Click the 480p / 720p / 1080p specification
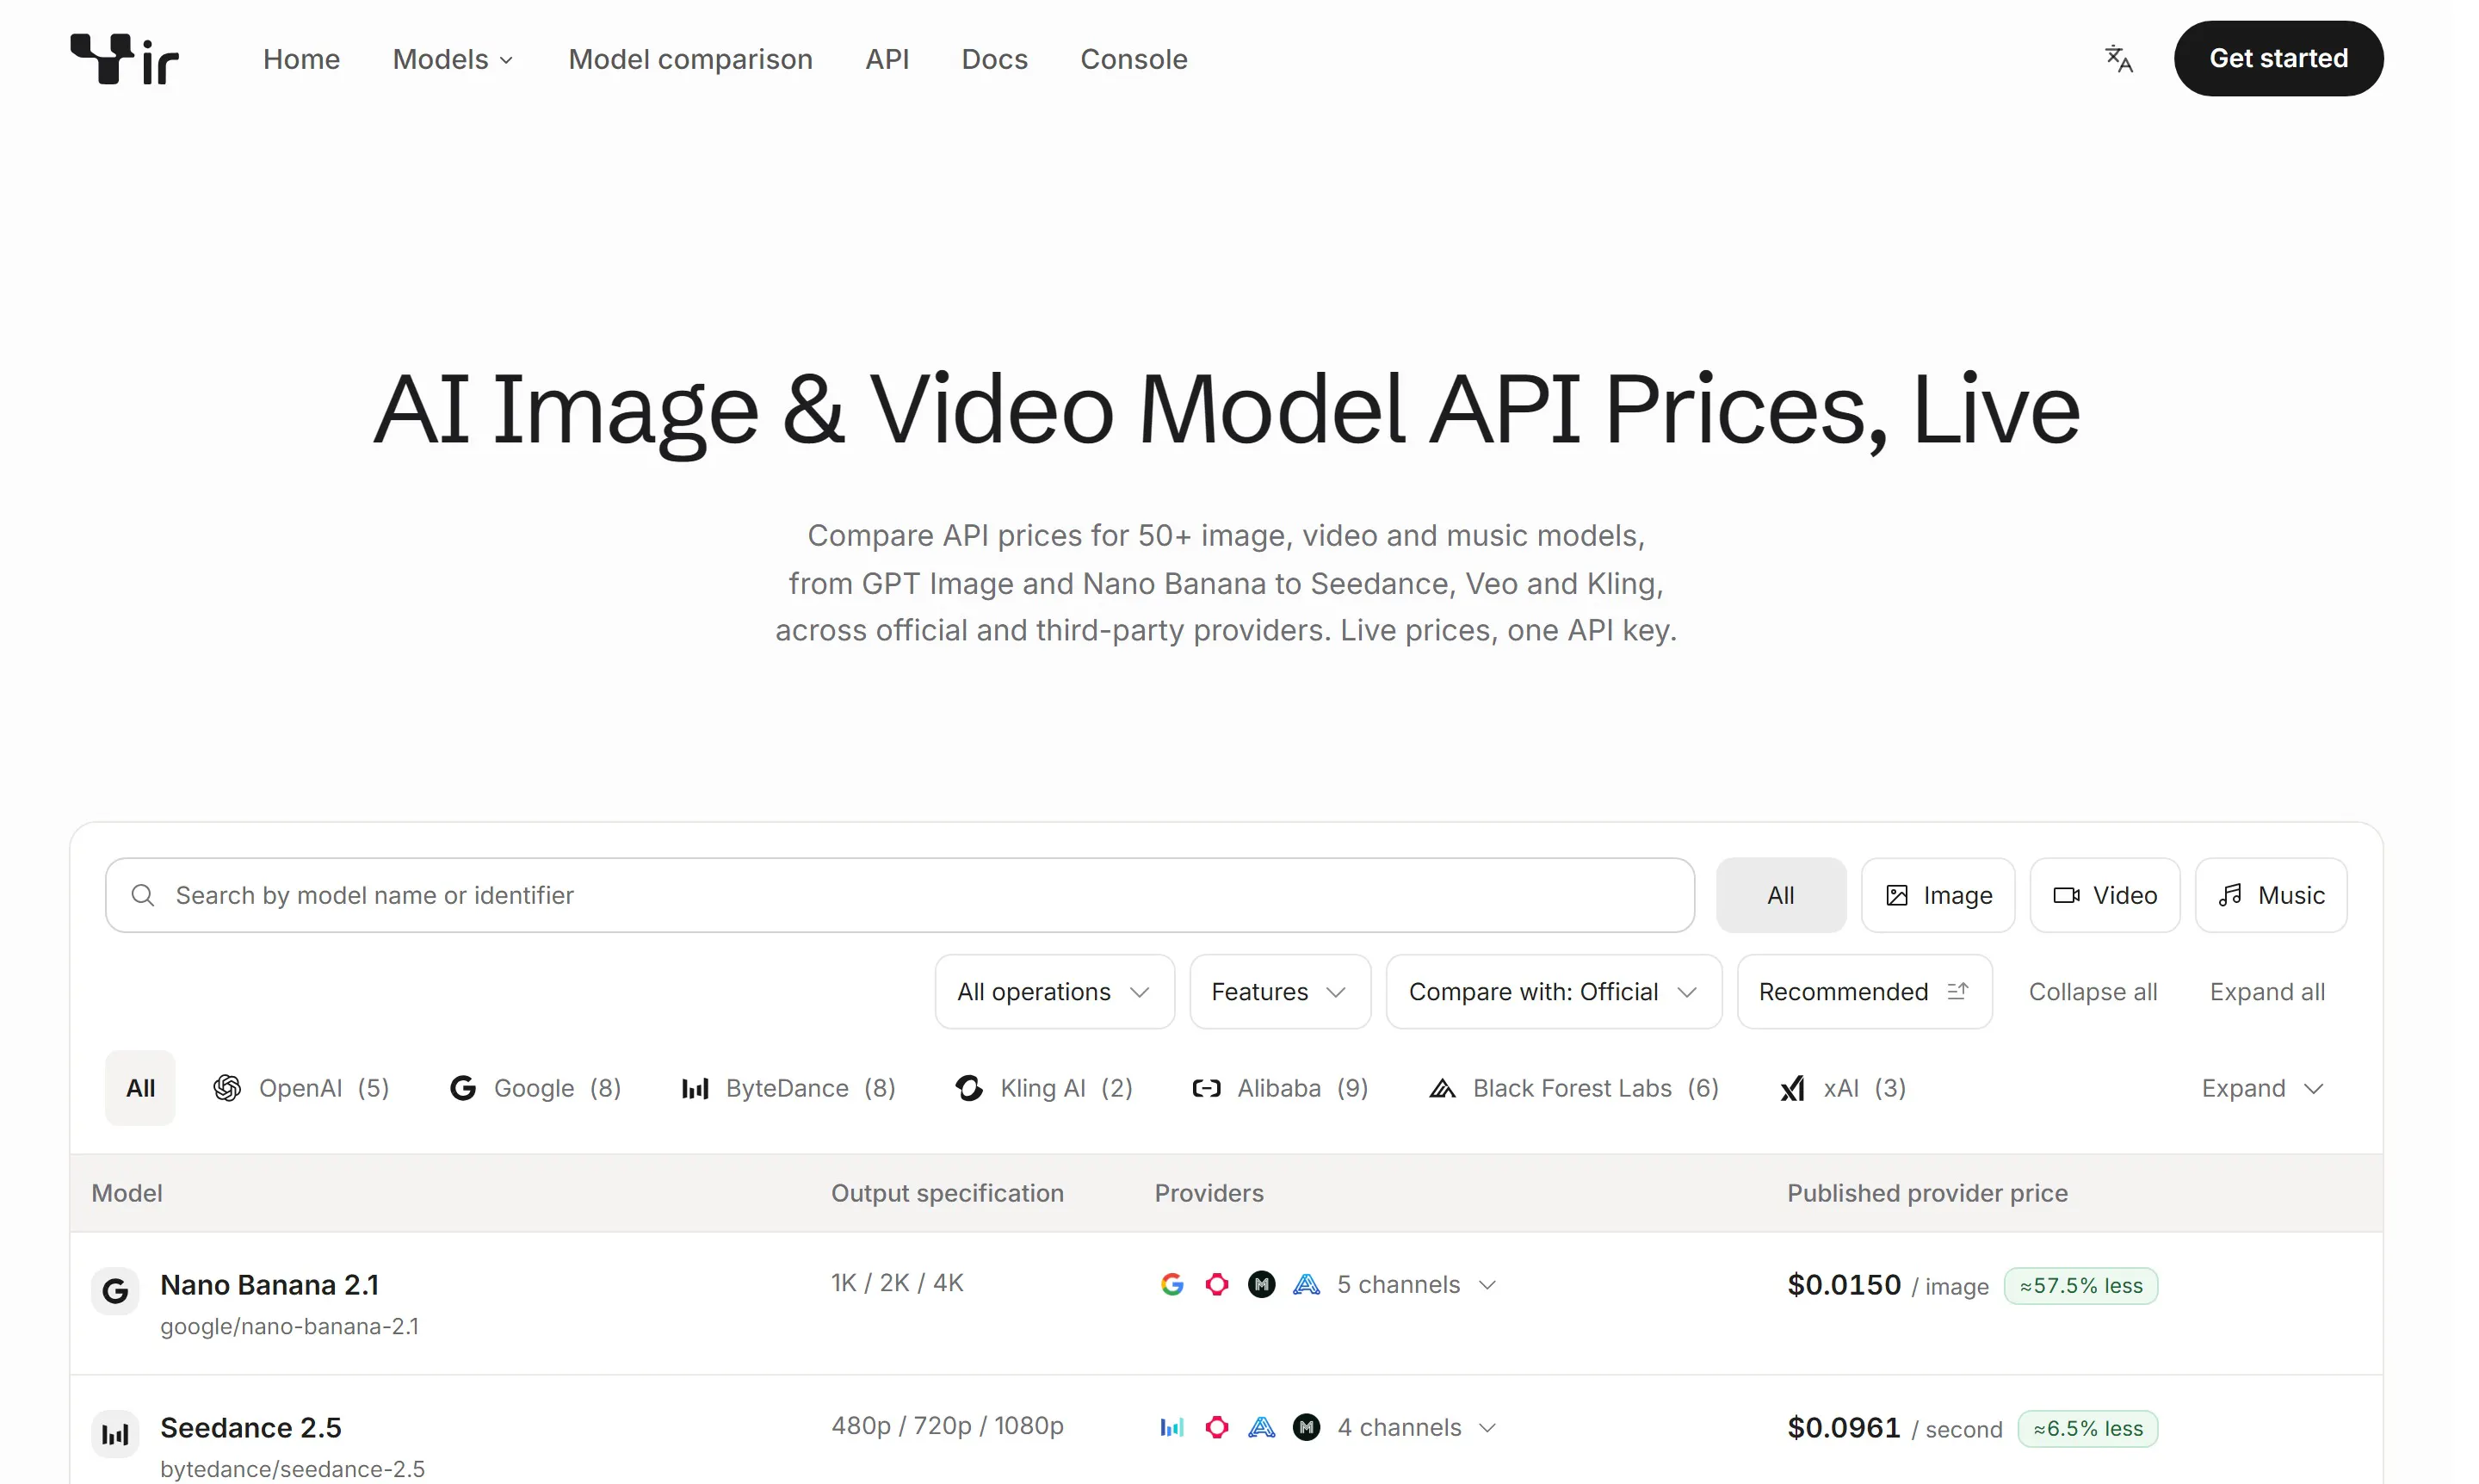This screenshot has height=1484, width=2479. (x=947, y=1426)
